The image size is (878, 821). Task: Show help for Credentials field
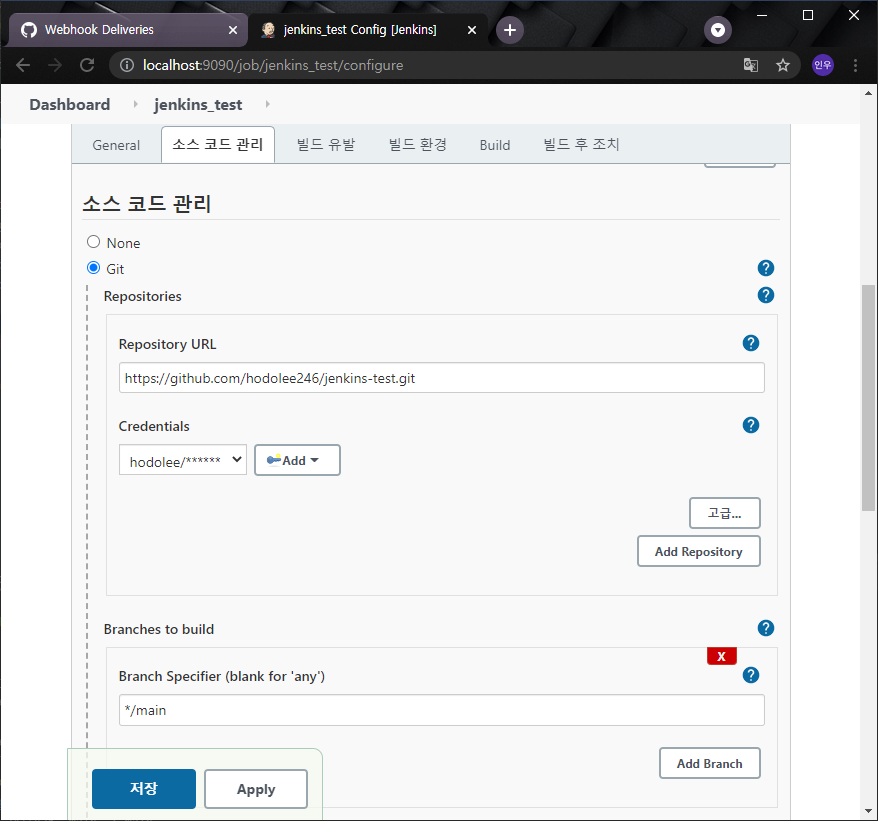750,425
